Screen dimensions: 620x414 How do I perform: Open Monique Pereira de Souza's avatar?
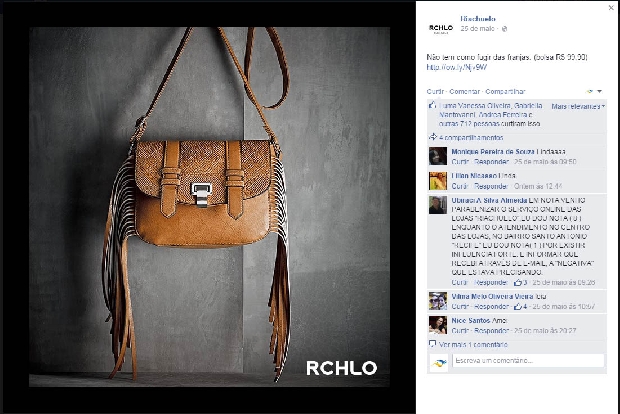[x=438, y=156]
